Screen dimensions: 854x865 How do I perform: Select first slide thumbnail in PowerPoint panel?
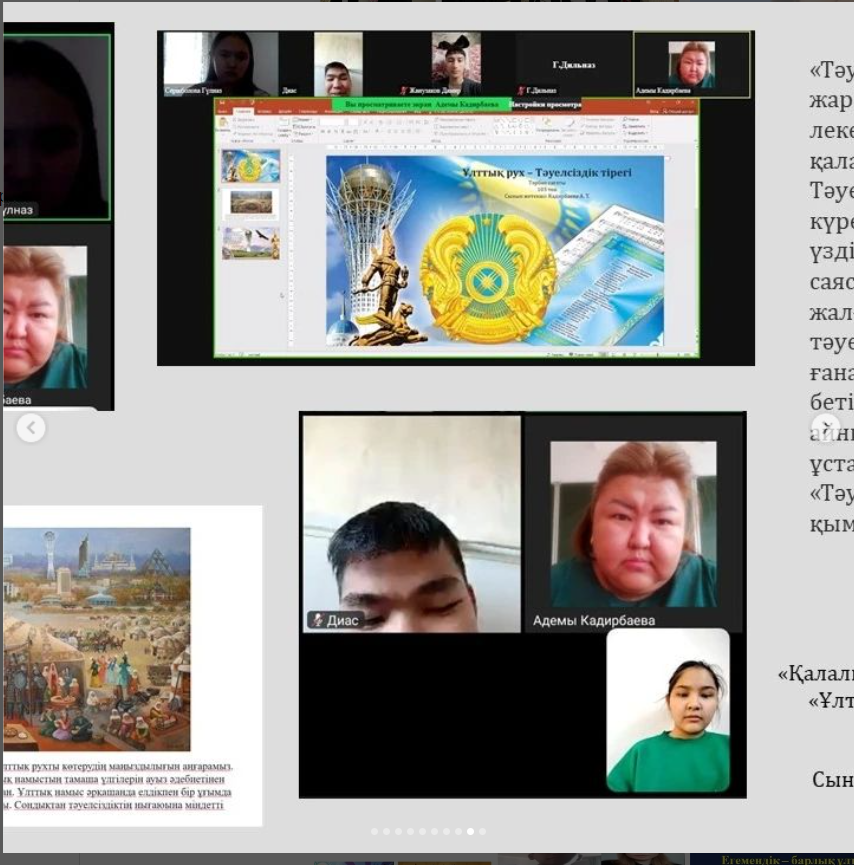[x=250, y=166]
